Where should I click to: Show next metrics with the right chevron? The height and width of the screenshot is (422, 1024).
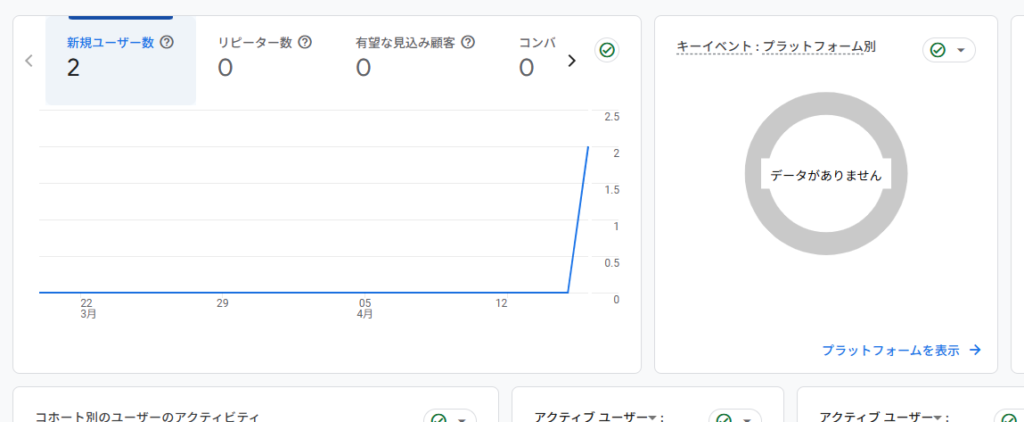[x=572, y=61]
